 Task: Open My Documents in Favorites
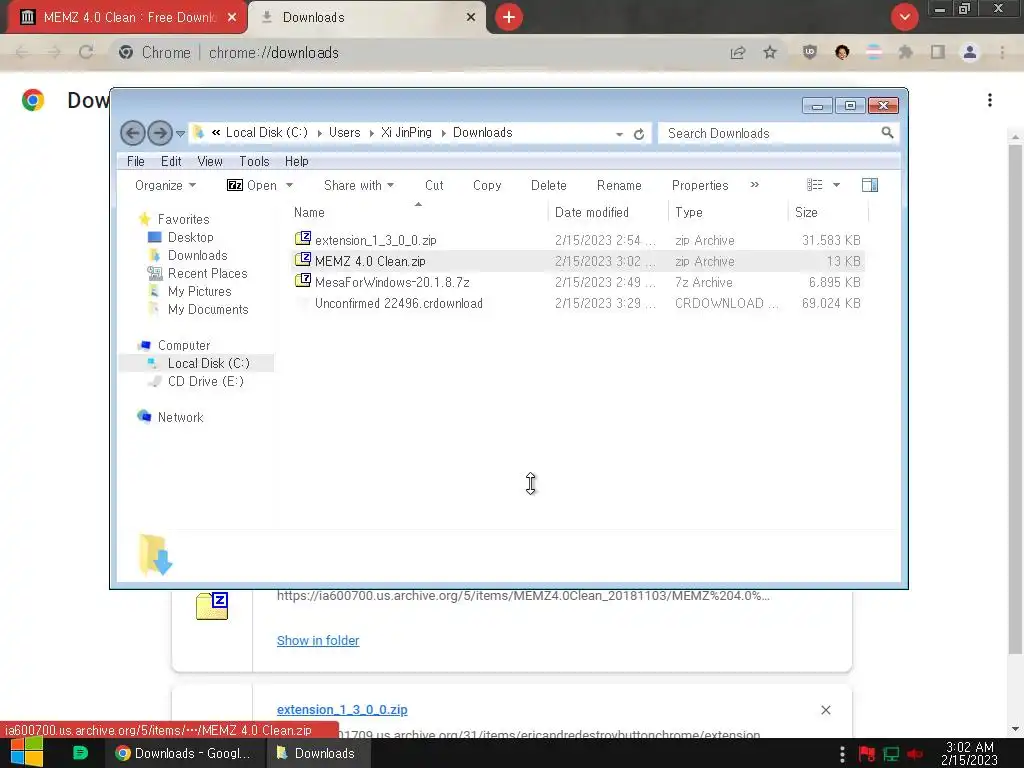click(x=208, y=310)
